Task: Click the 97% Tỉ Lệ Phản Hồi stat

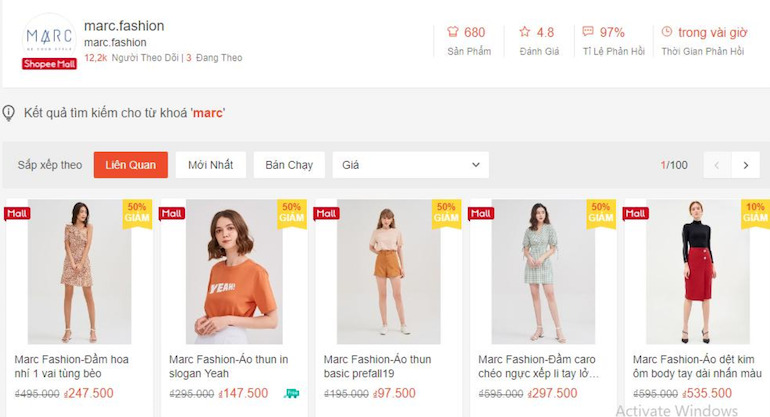Action: click(613, 41)
